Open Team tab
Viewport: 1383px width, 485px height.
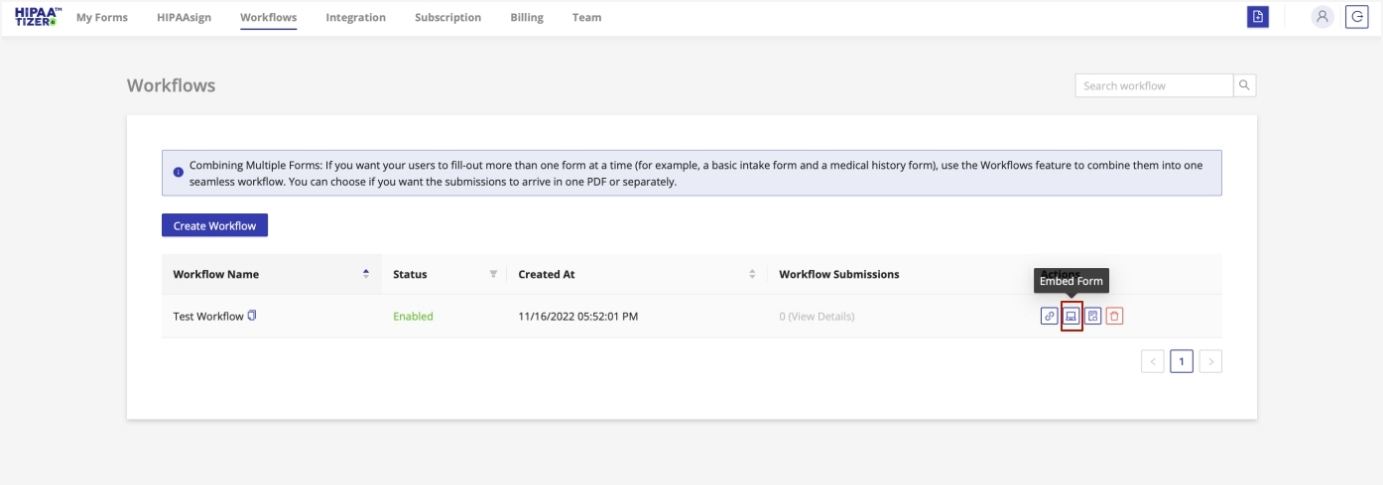(587, 17)
